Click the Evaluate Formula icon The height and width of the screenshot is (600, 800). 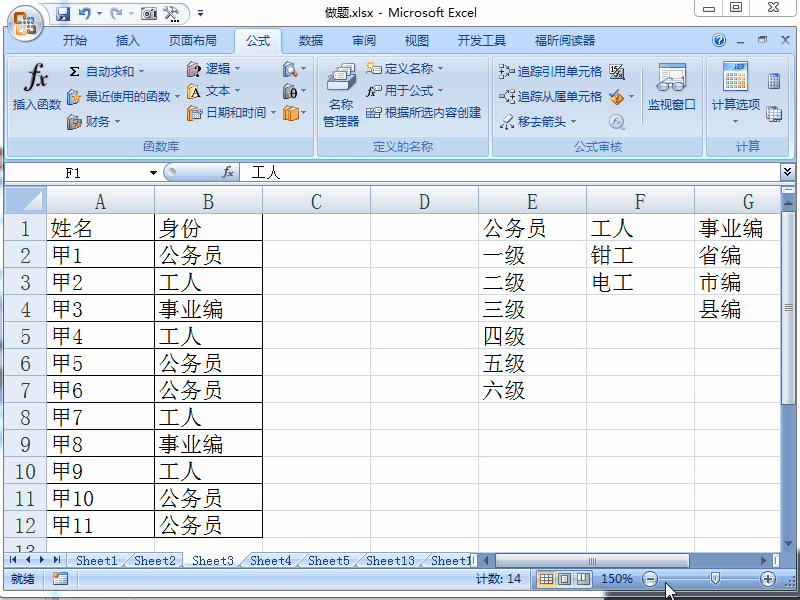click(616, 121)
